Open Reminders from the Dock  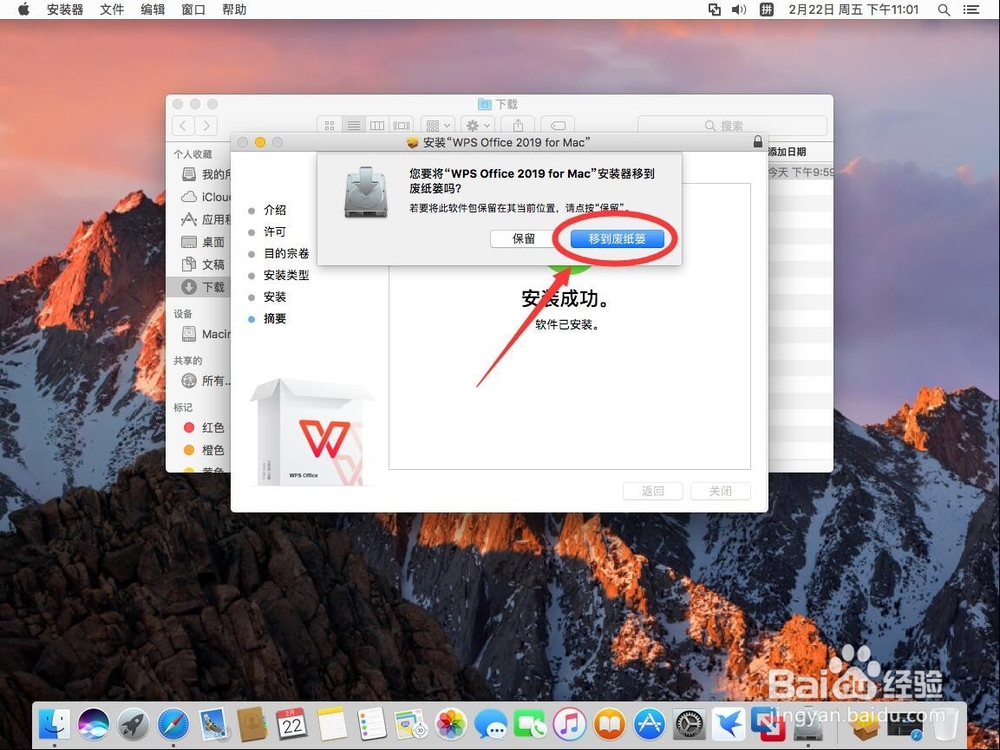[x=371, y=724]
